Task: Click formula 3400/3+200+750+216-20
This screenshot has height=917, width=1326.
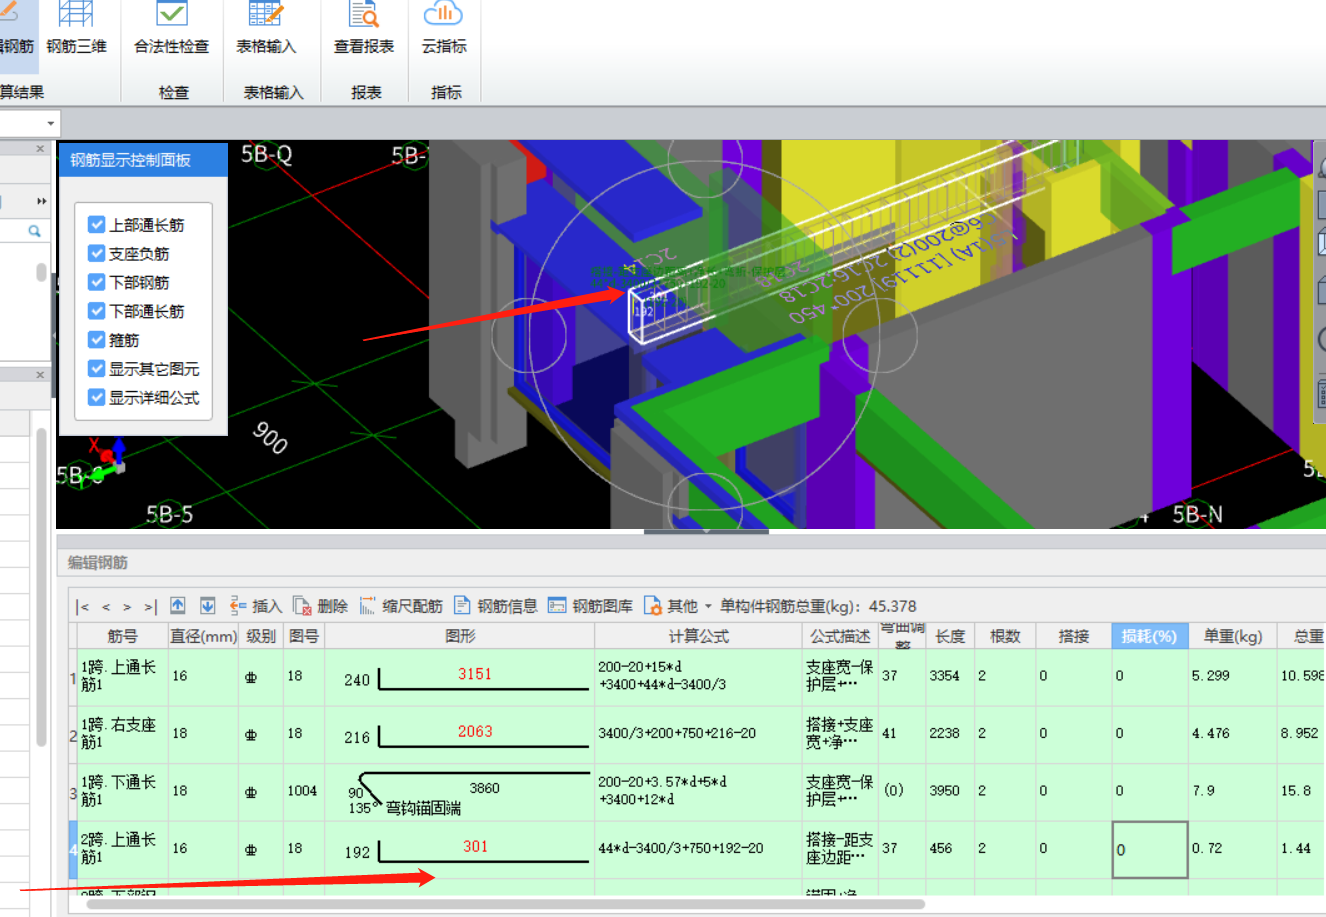Action: (677, 733)
